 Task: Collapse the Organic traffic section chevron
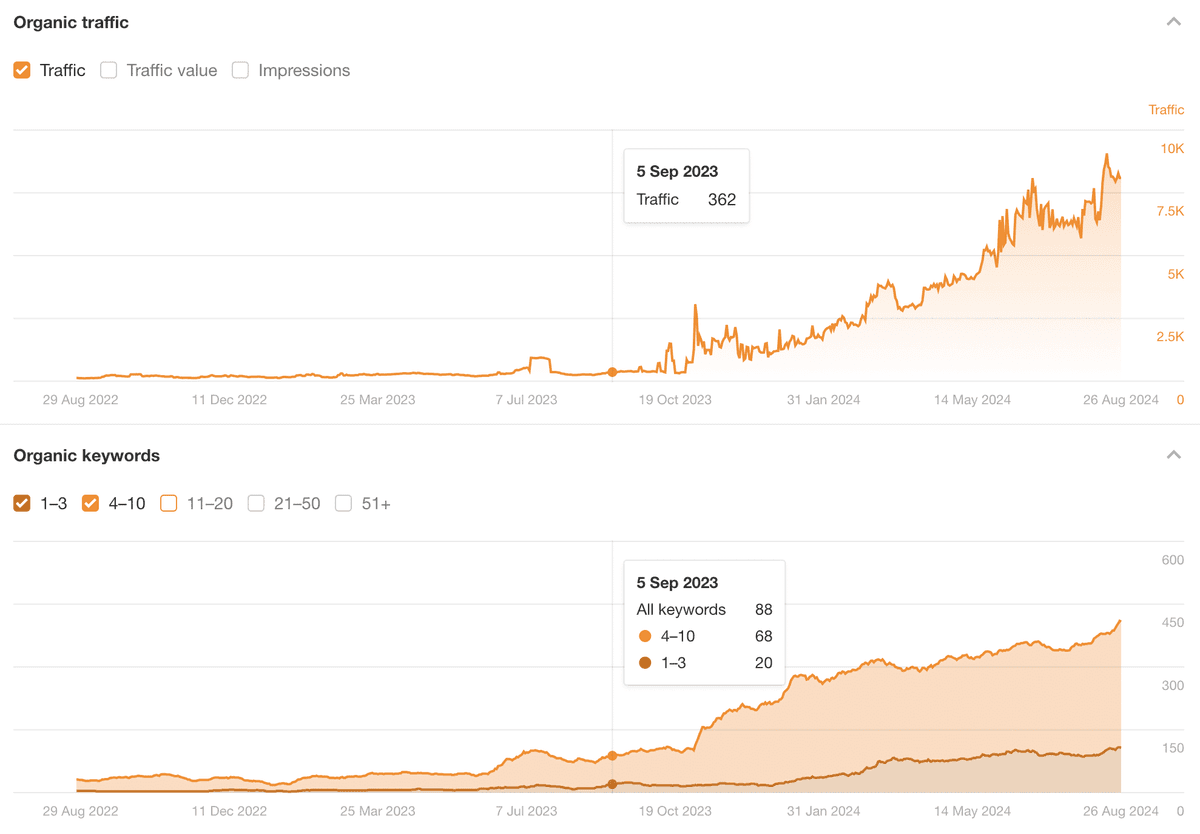(1174, 22)
